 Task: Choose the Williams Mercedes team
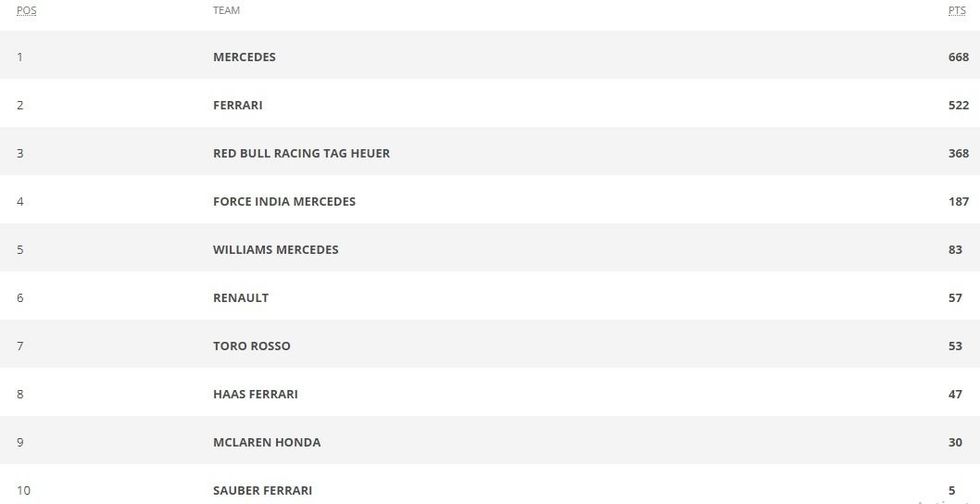275,249
